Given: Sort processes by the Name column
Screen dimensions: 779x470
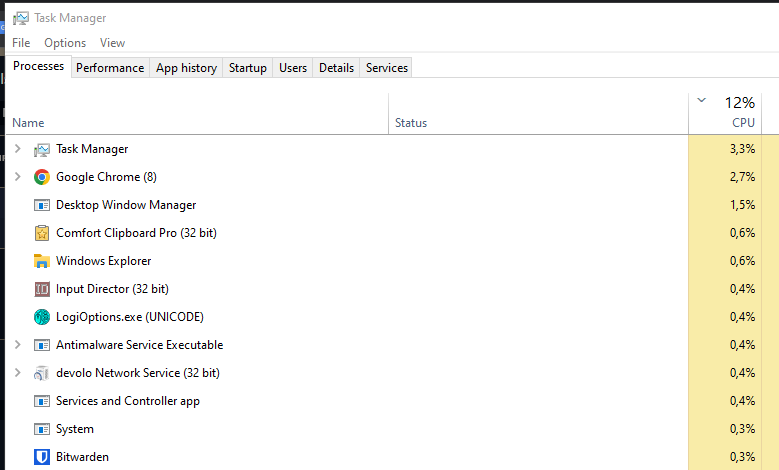Looking at the screenshot, I should (x=28, y=123).
